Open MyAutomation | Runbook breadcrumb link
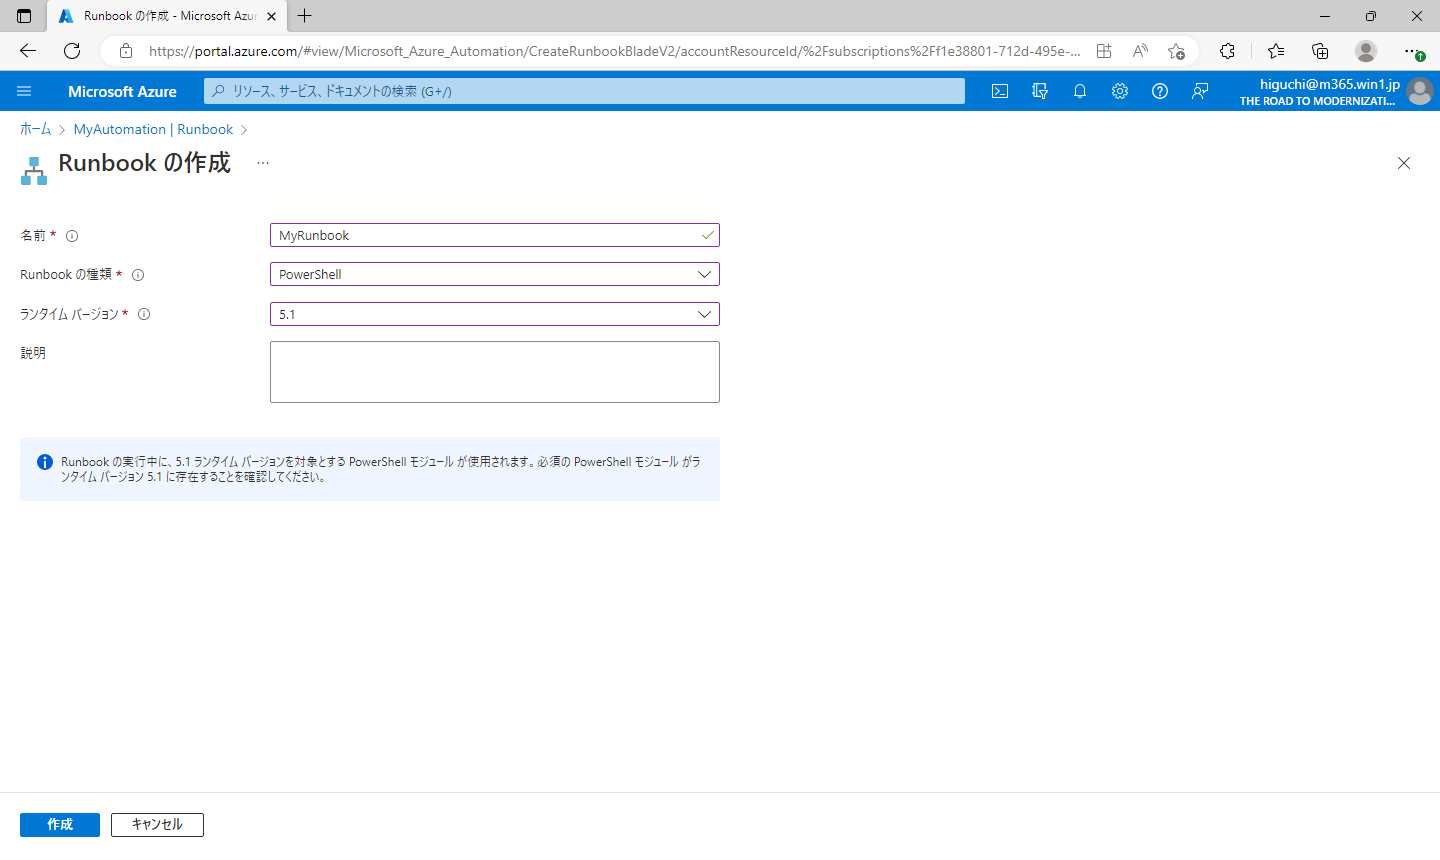 click(x=153, y=129)
